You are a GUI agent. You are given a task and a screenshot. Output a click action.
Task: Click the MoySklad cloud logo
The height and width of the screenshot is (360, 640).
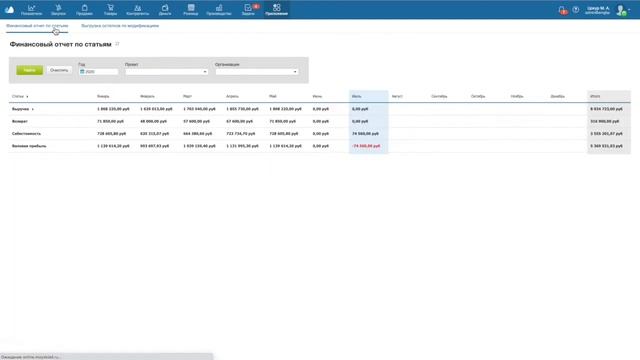coord(9,9)
